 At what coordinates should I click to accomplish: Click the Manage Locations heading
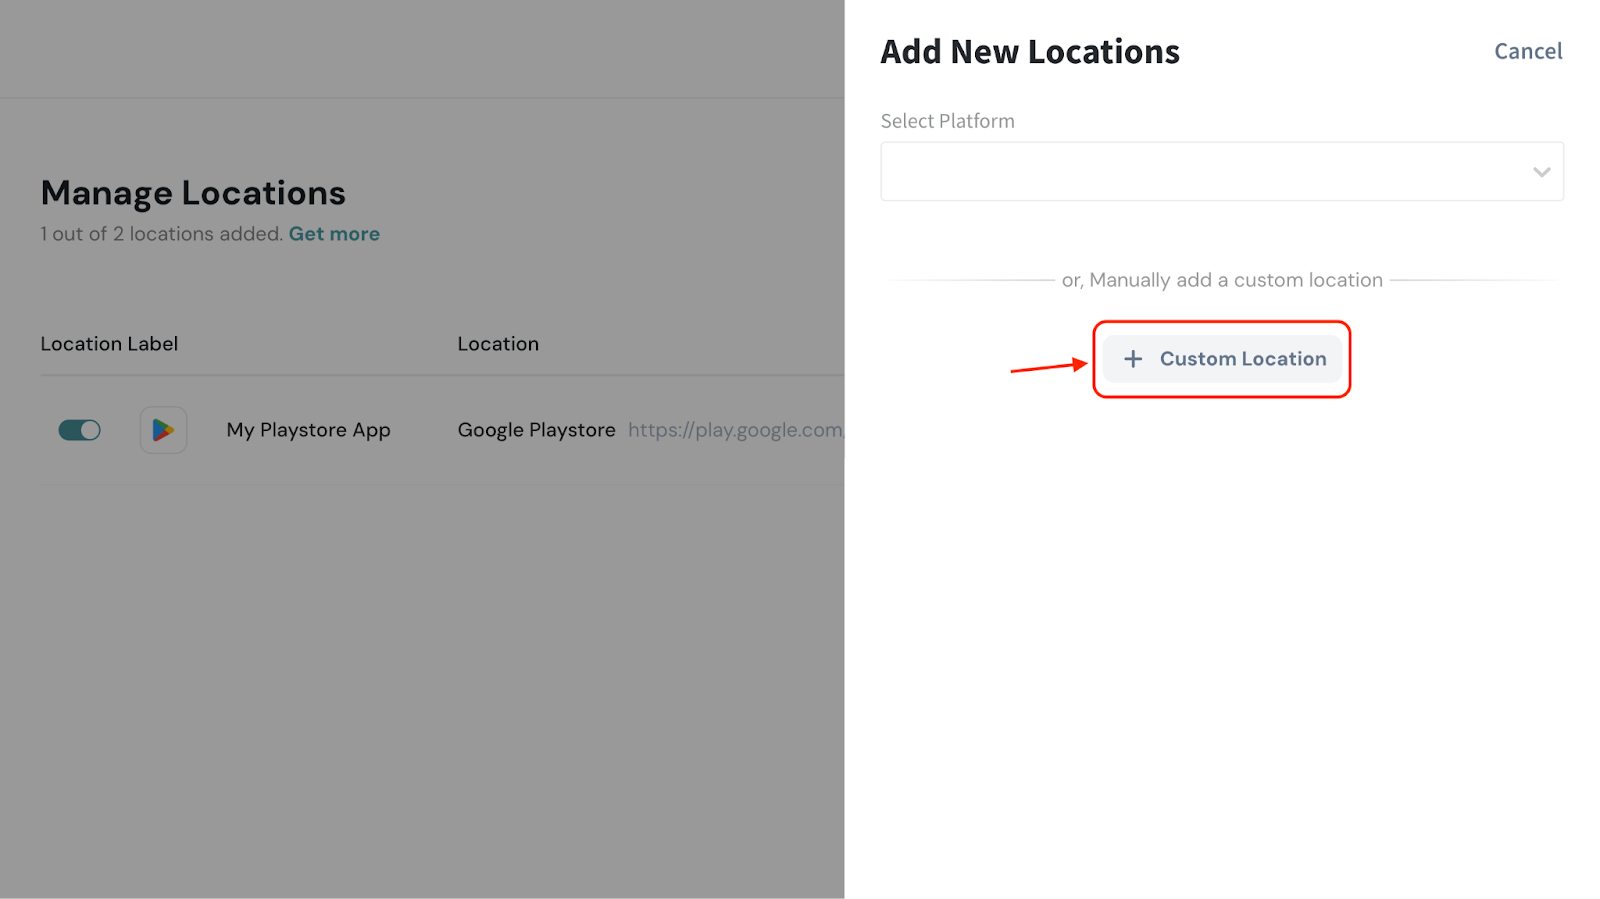193,193
